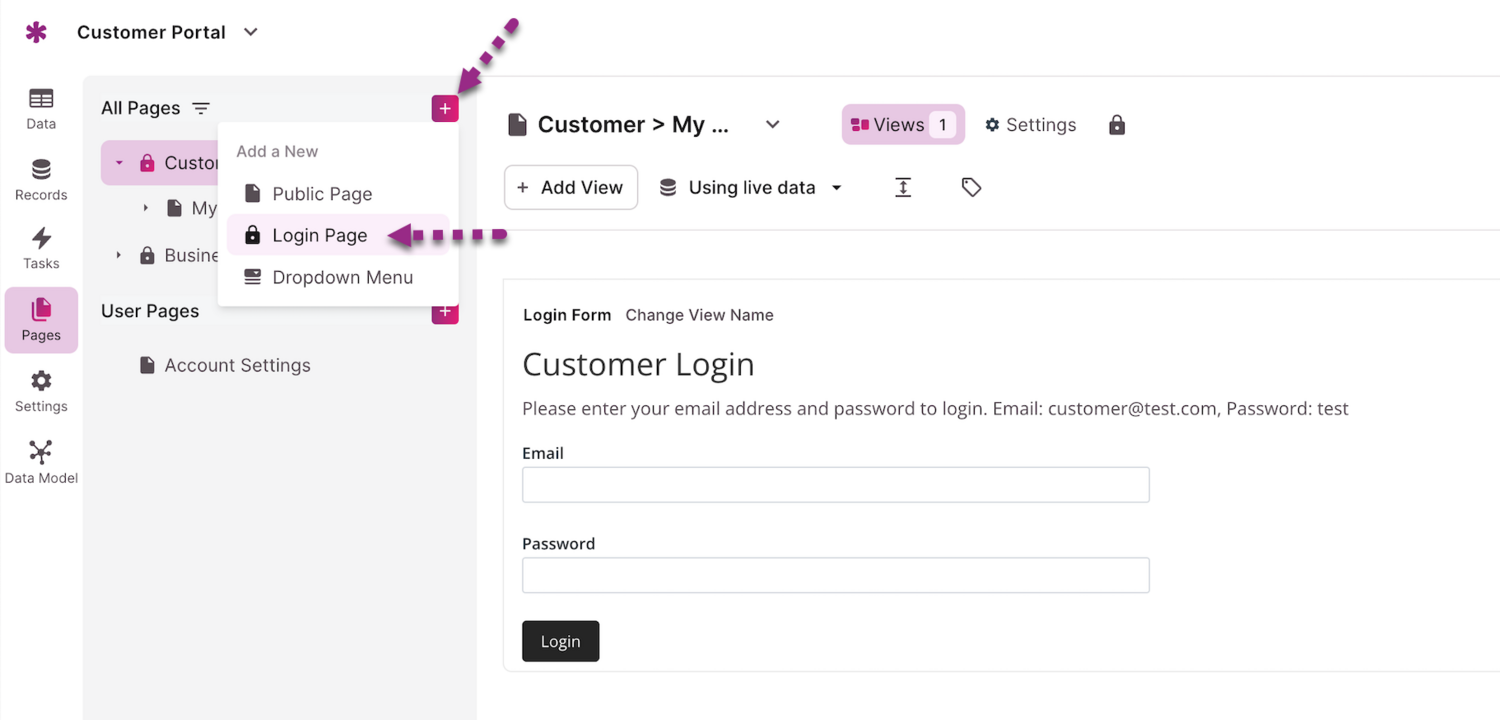Toggle the Views panel showing 1 view

pos(902,124)
